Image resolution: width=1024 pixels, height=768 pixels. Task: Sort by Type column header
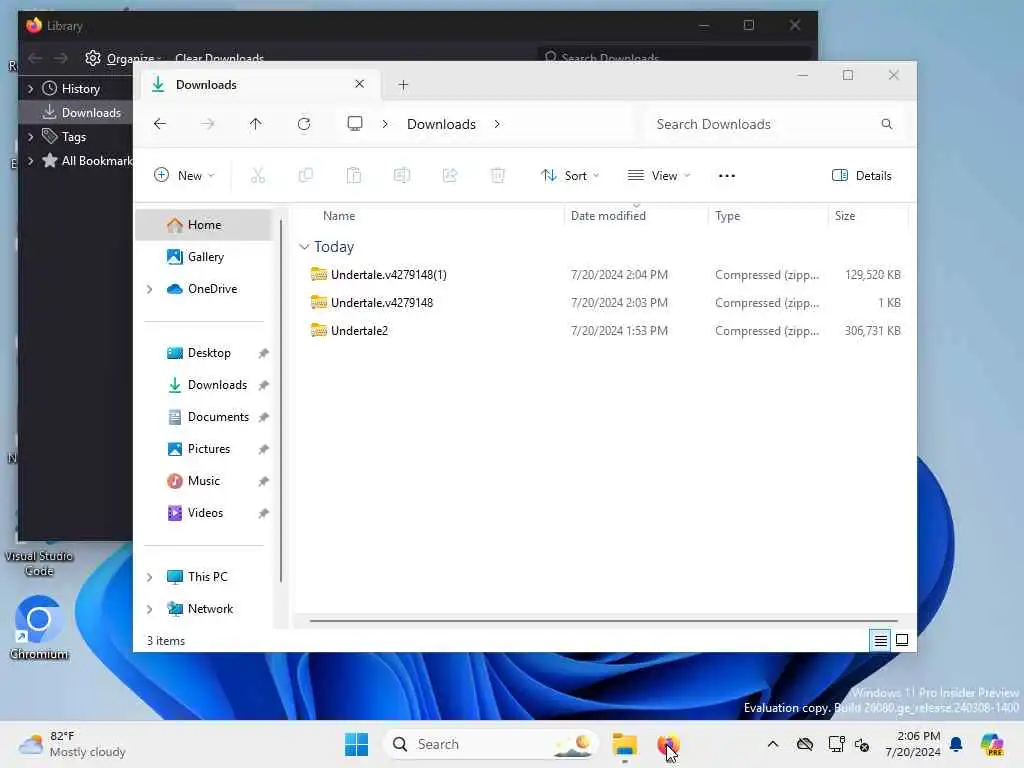728,216
